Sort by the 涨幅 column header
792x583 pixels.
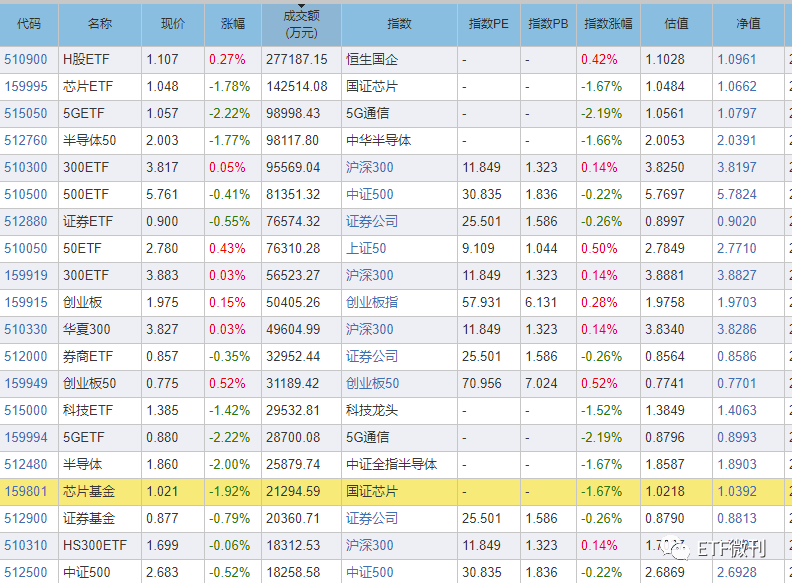coord(233,24)
